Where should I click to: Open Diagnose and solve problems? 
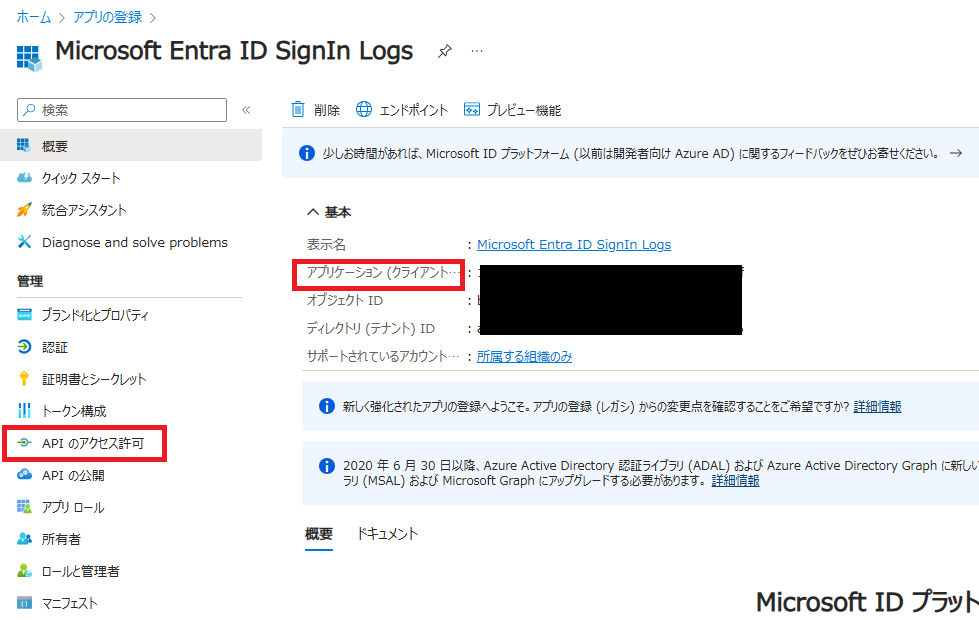coord(134,242)
